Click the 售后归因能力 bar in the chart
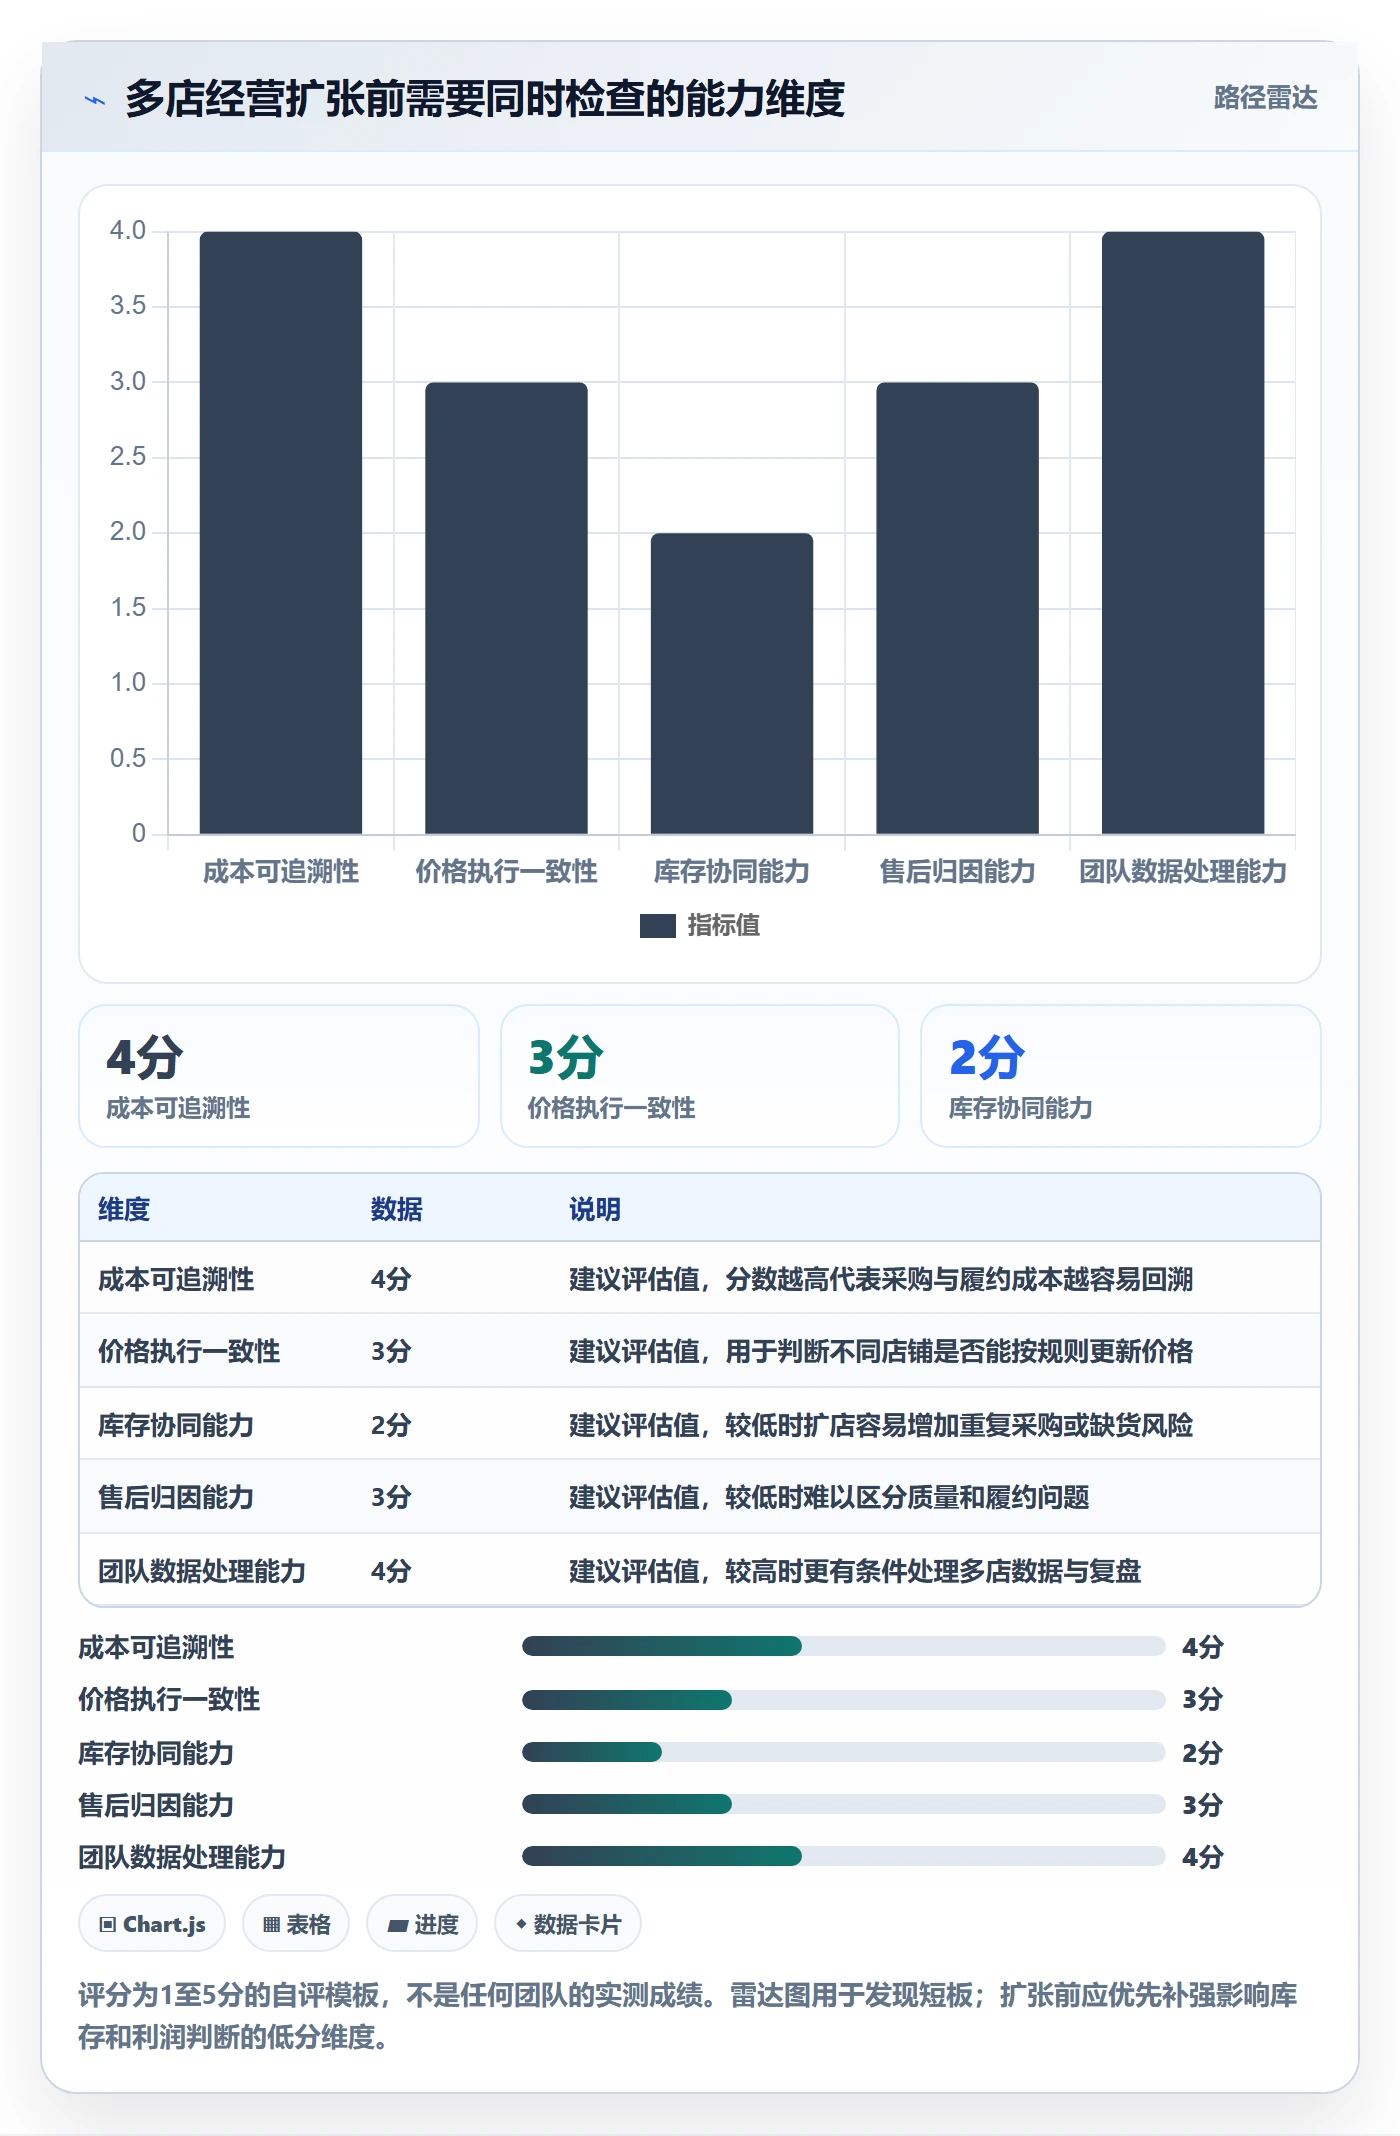This screenshot has height=2136, width=1400. tap(957, 608)
